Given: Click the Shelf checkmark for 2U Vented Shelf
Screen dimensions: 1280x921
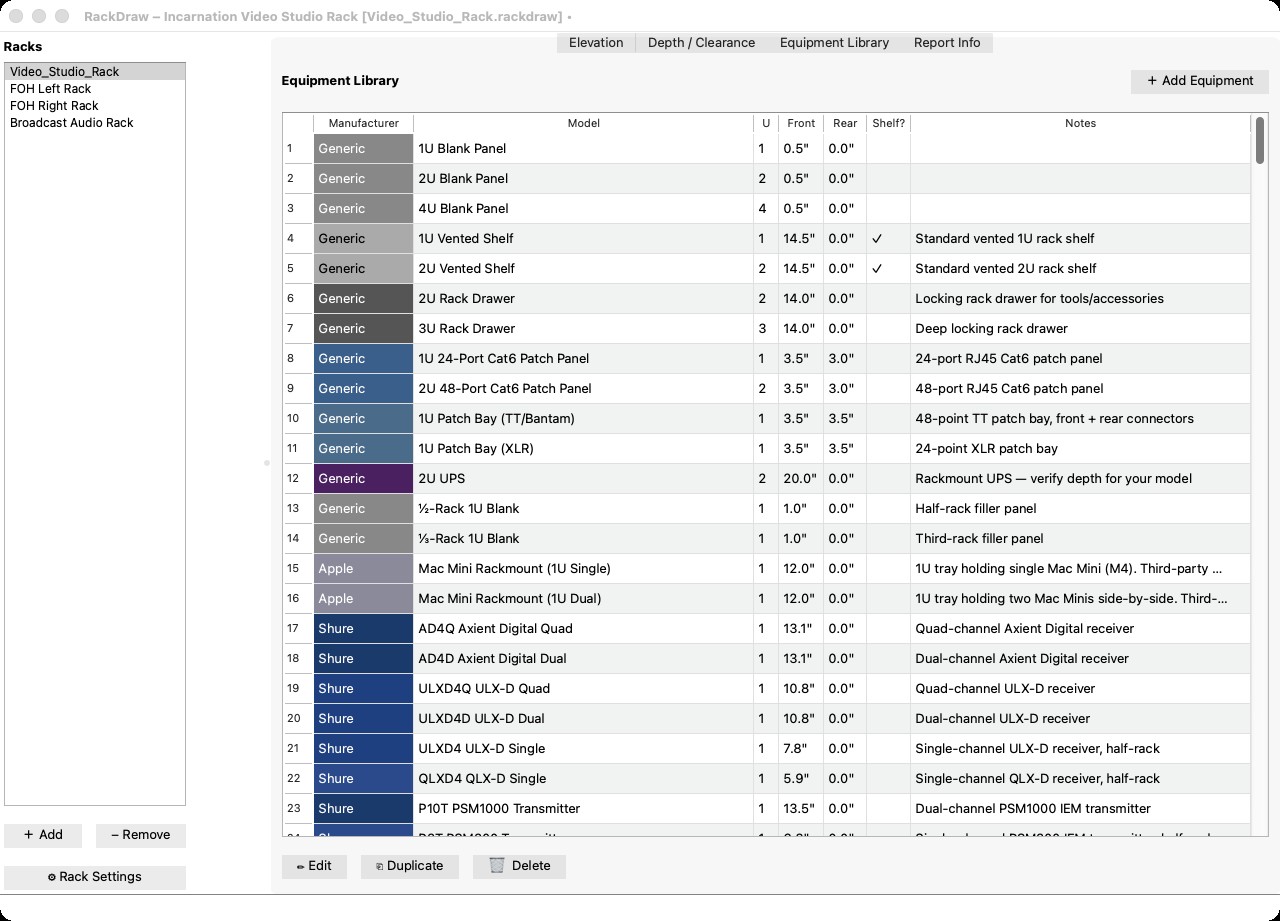Looking at the screenshot, I should click(x=877, y=269).
